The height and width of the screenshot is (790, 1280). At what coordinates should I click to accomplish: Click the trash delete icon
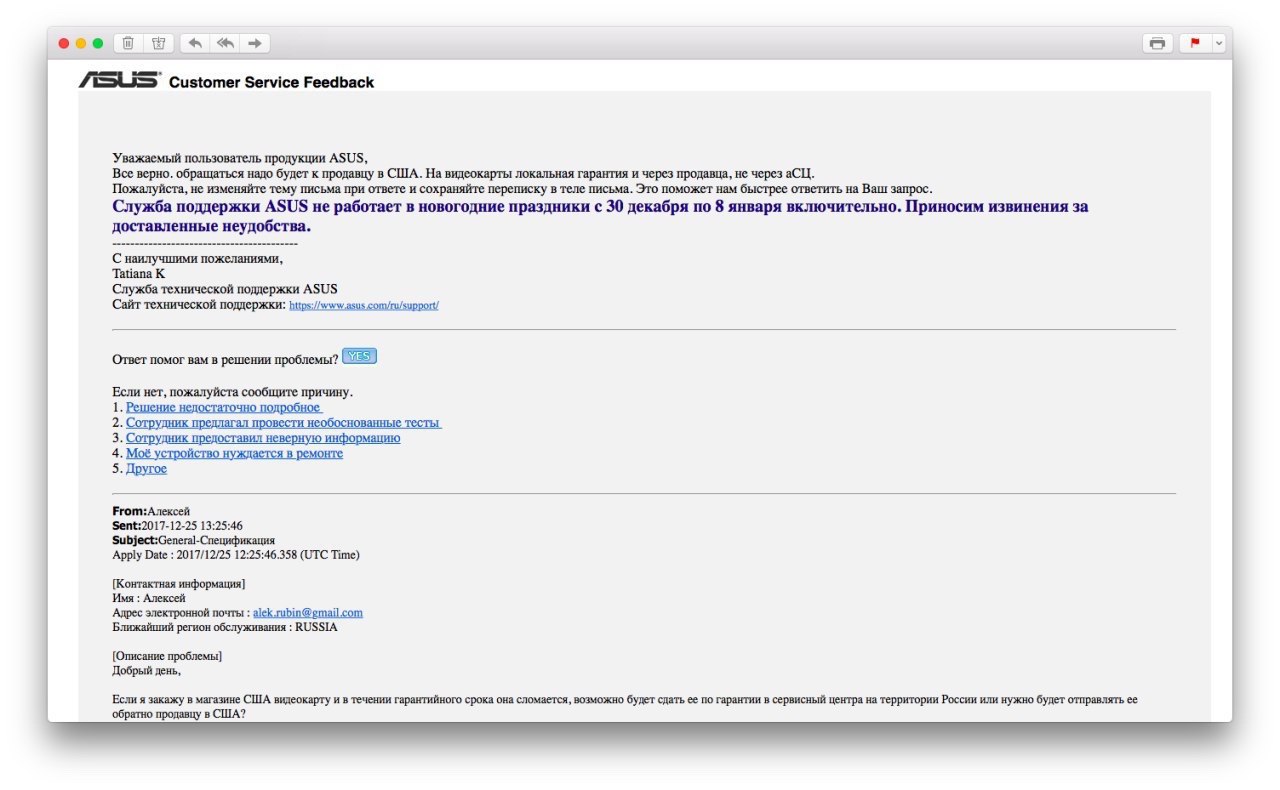pyautogui.click(x=128, y=43)
